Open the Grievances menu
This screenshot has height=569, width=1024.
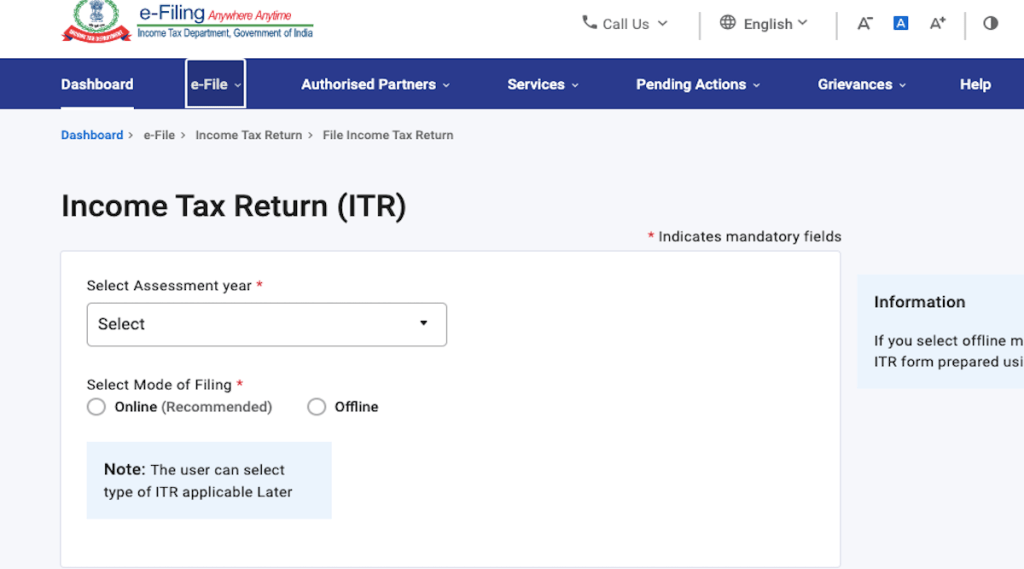click(861, 84)
